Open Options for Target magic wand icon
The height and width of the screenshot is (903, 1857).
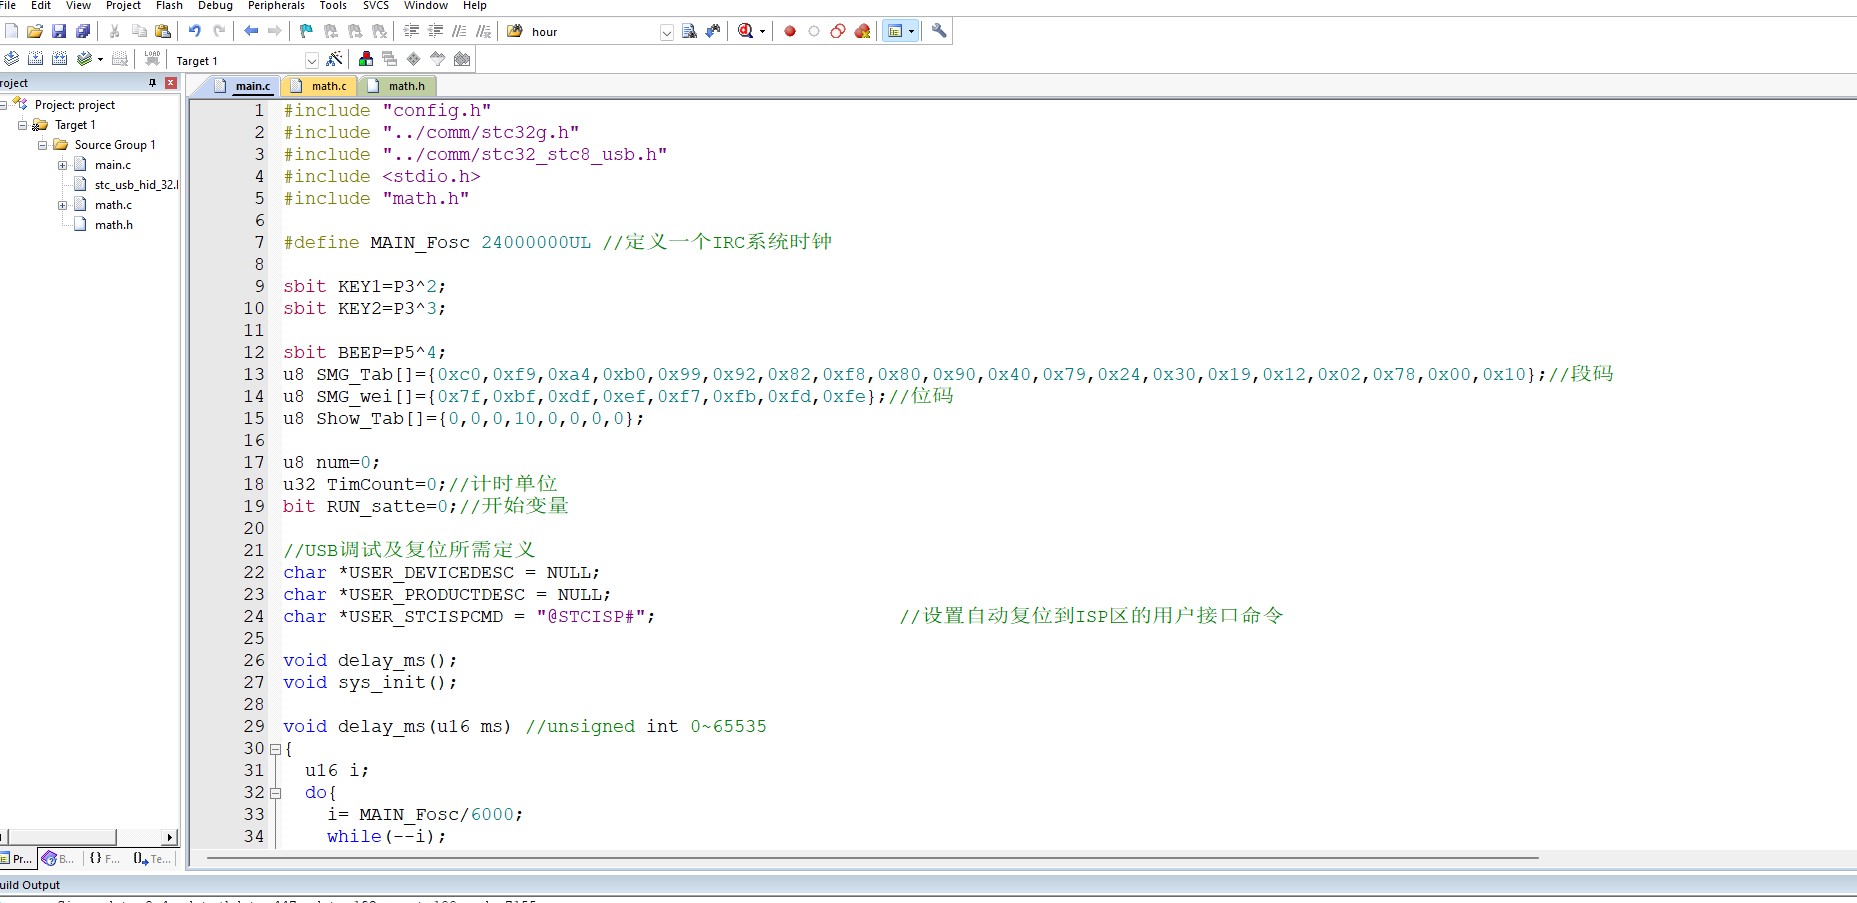pyautogui.click(x=335, y=59)
